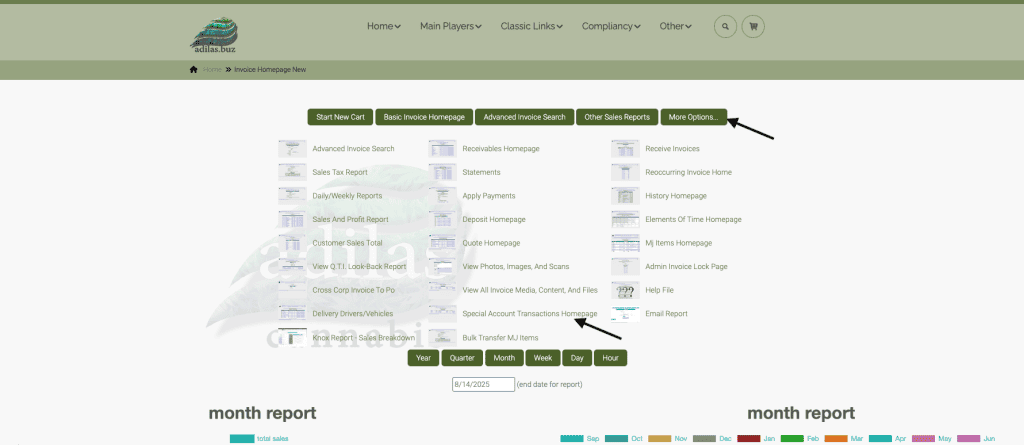Open the Bulk Transfer MJ Items link
Screen dimensions: 1024x445
point(500,338)
